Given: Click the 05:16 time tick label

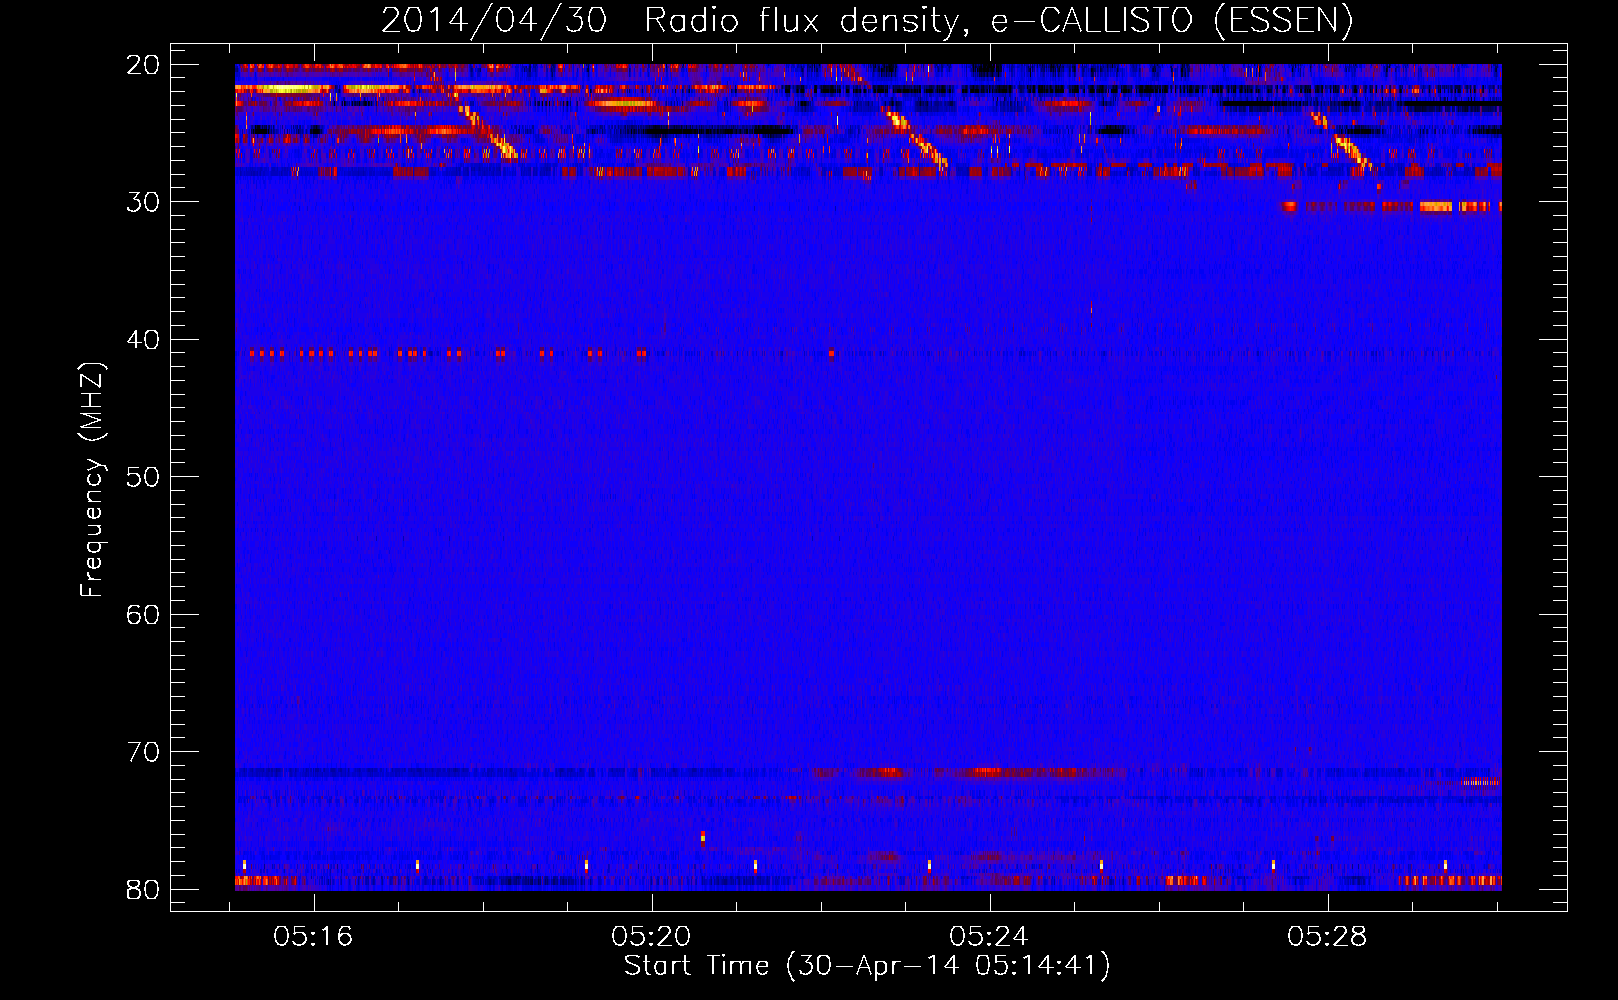Looking at the screenshot, I should tap(314, 937).
